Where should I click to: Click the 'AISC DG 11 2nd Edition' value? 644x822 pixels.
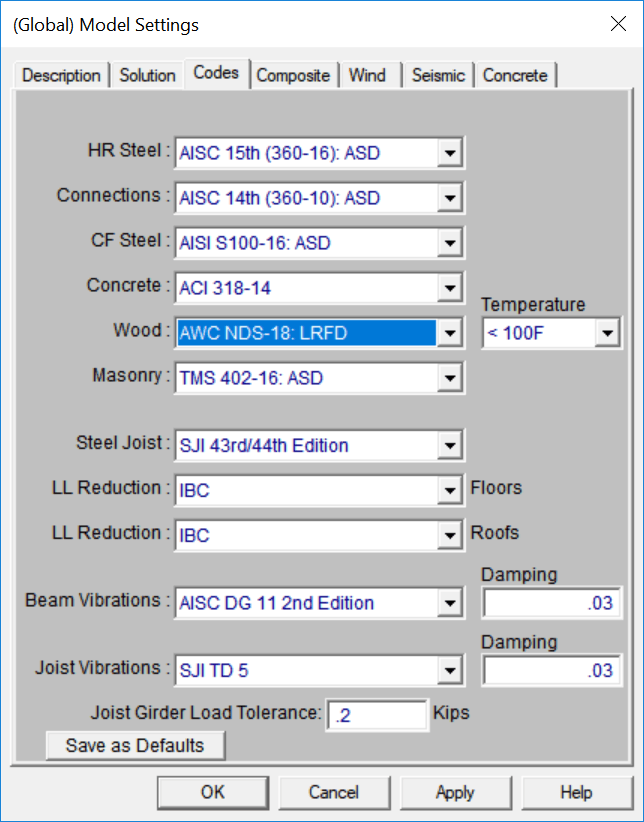(276, 603)
